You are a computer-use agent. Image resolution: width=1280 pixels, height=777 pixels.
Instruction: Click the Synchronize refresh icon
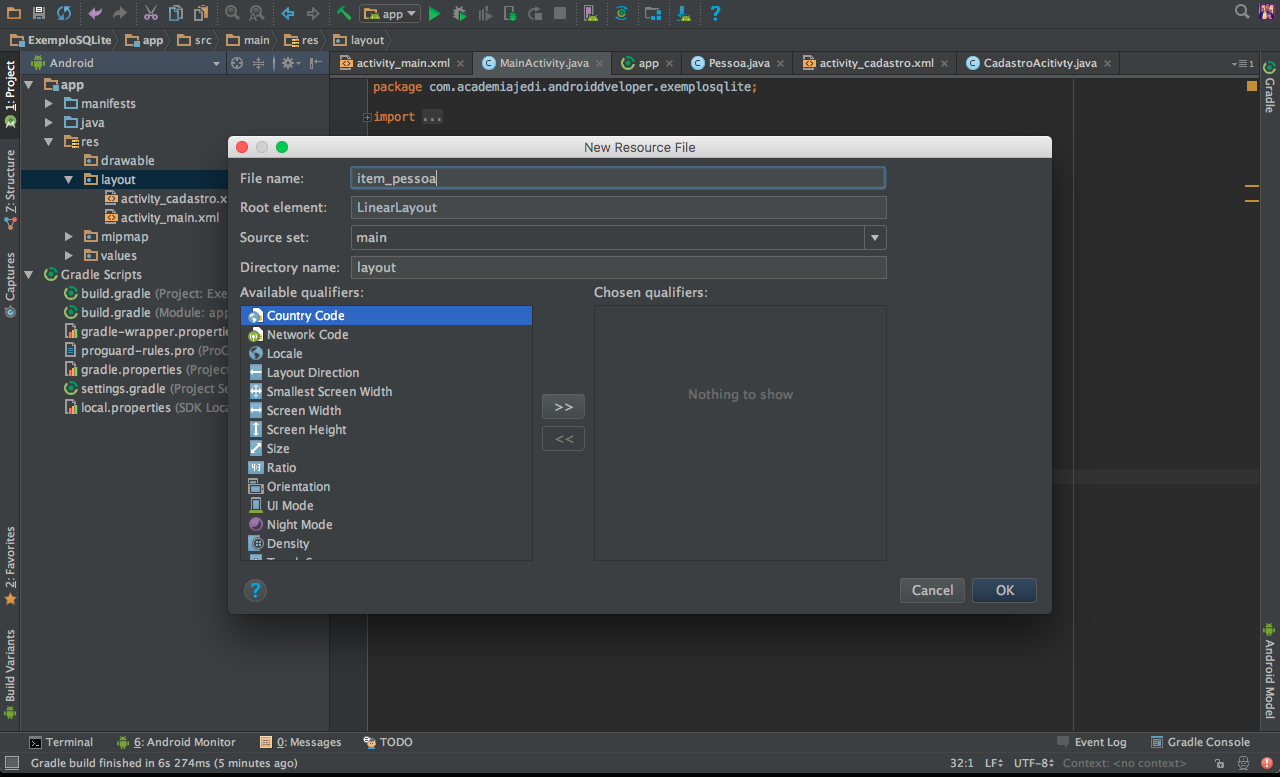tap(64, 13)
